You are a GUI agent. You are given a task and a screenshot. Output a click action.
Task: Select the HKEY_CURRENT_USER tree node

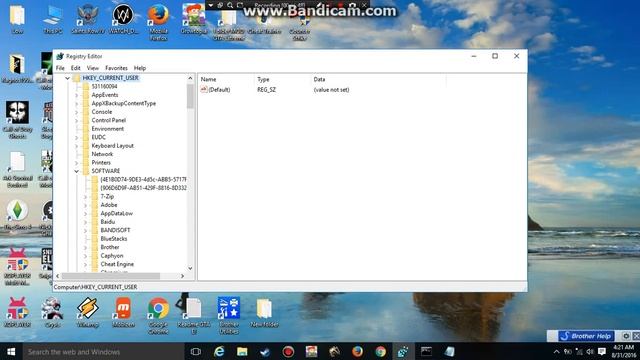coord(110,78)
